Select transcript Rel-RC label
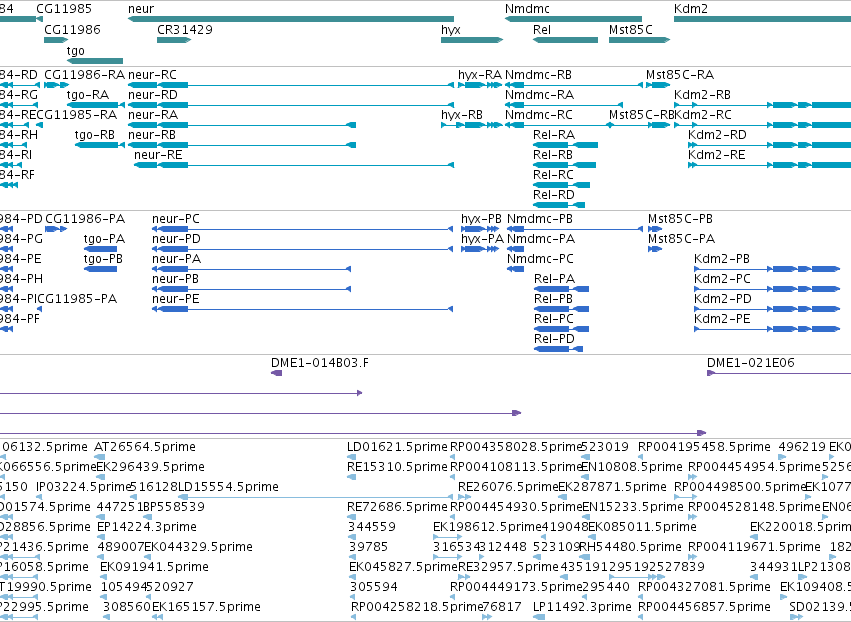 click(553, 175)
